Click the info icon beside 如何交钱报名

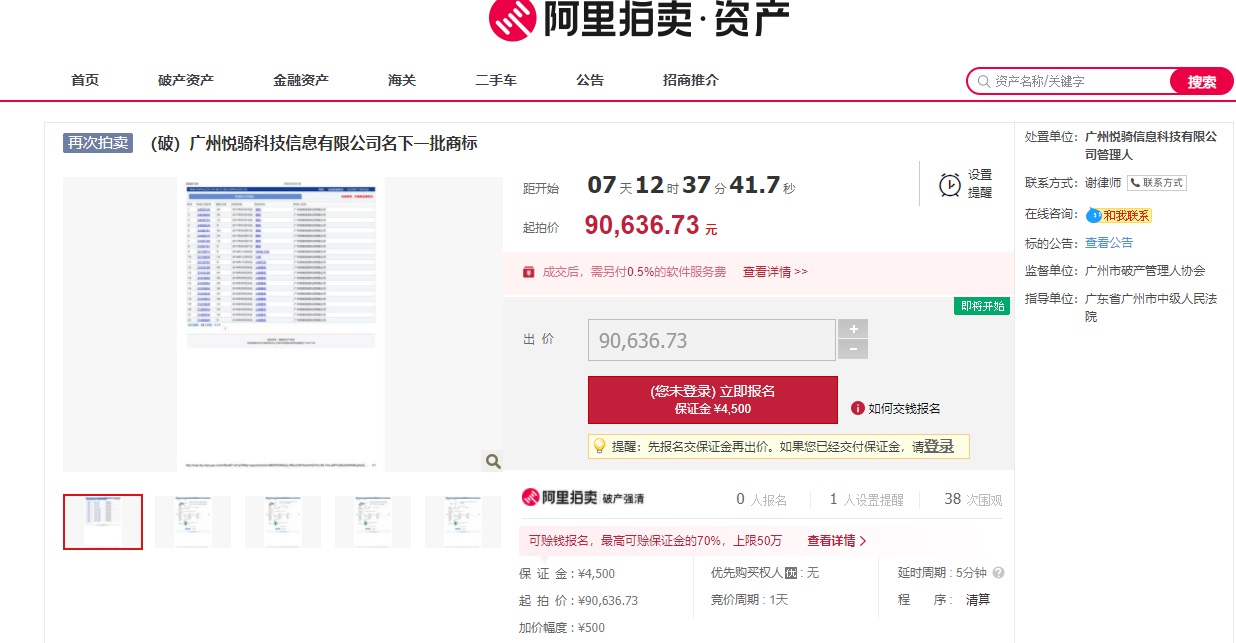pyautogui.click(x=857, y=408)
